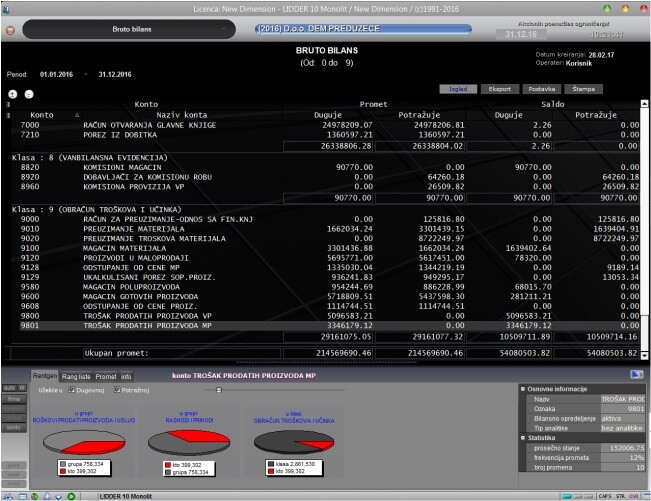Select row 8820 KOMISIONI MAGACIN
651x501 pixels.
[x=329, y=167]
